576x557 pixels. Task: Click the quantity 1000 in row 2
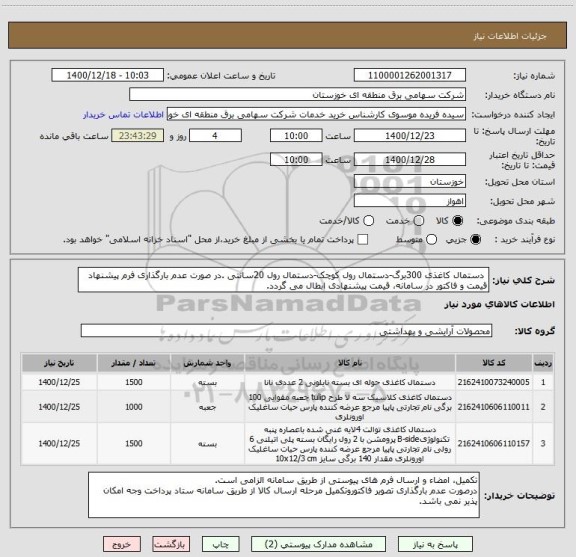pos(134,407)
